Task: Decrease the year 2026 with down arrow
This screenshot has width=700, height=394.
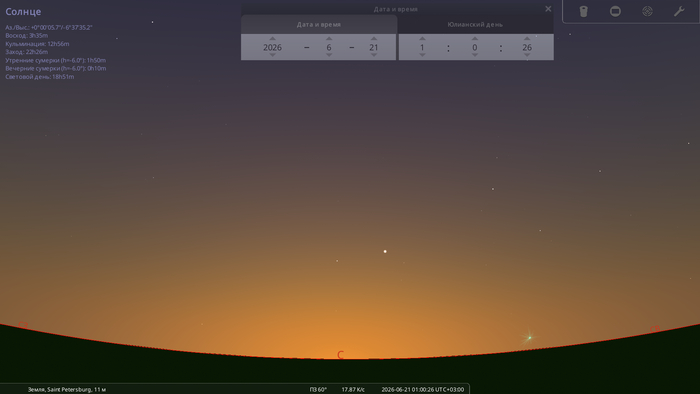Action: pyautogui.click(x=272, y=55)
